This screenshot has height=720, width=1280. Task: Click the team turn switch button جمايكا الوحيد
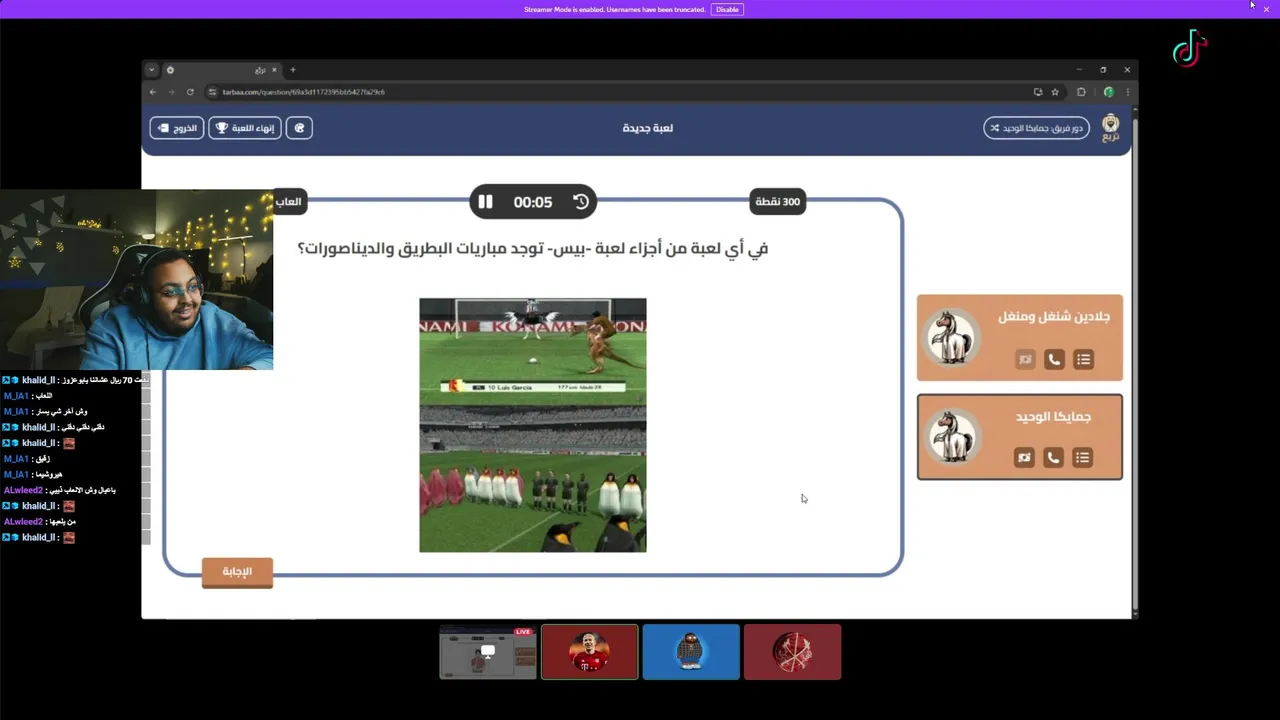pos(1036,128)
